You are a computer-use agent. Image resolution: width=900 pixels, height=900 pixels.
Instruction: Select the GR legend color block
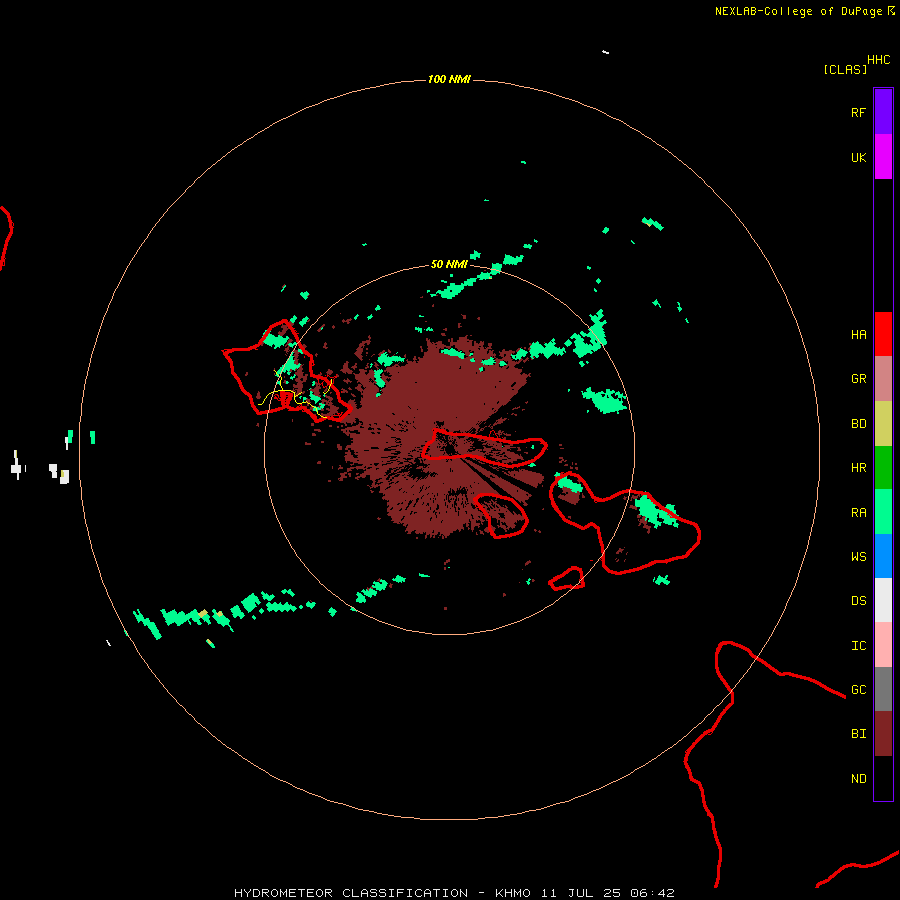[x=883, y=379]
